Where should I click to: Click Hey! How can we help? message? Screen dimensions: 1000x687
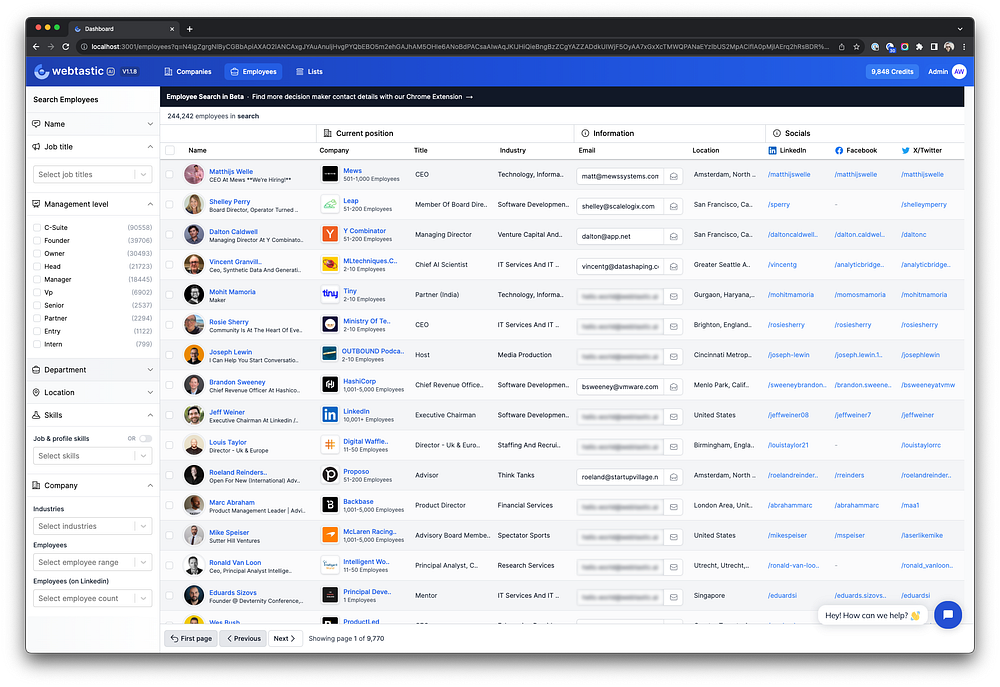point(872,616)
